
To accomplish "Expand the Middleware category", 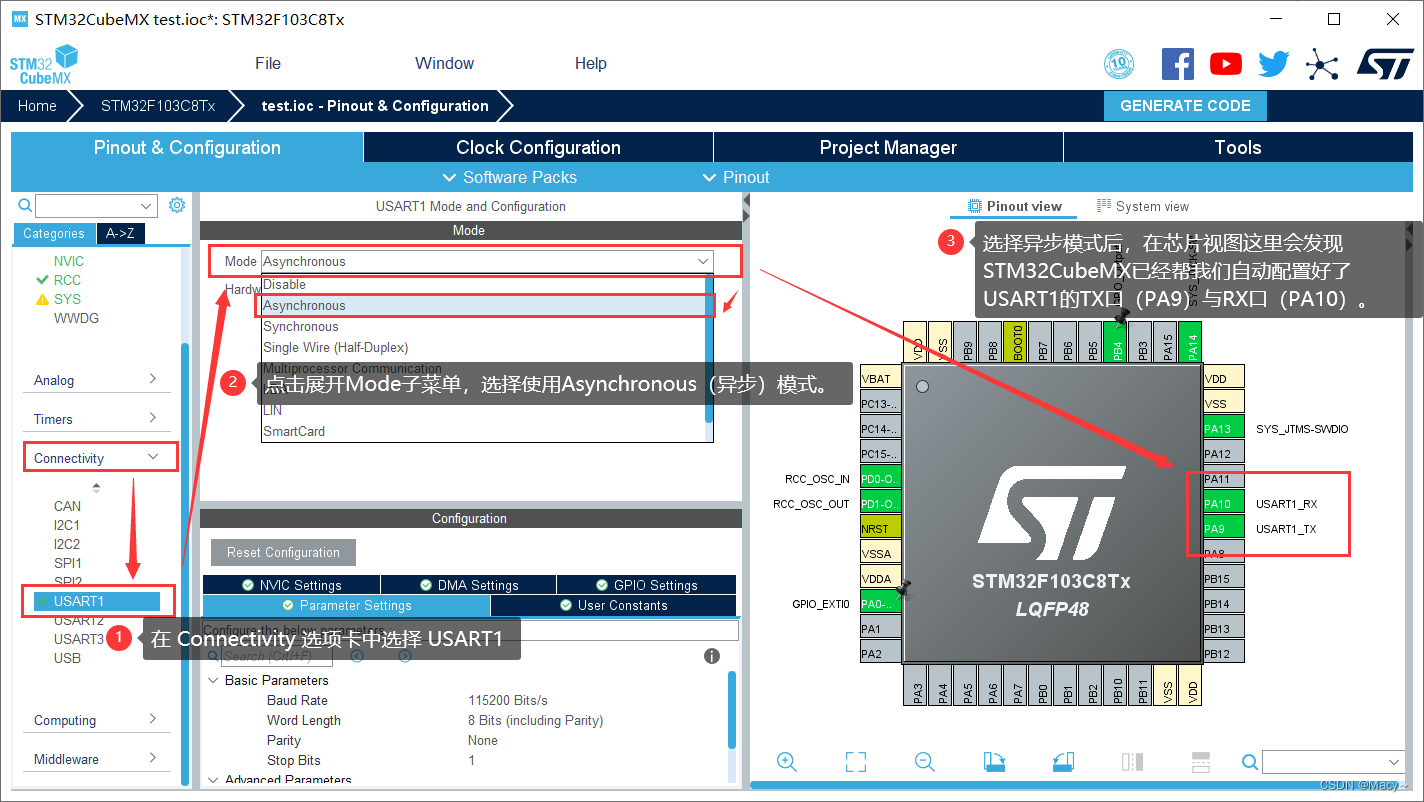I will pos(96,759).
